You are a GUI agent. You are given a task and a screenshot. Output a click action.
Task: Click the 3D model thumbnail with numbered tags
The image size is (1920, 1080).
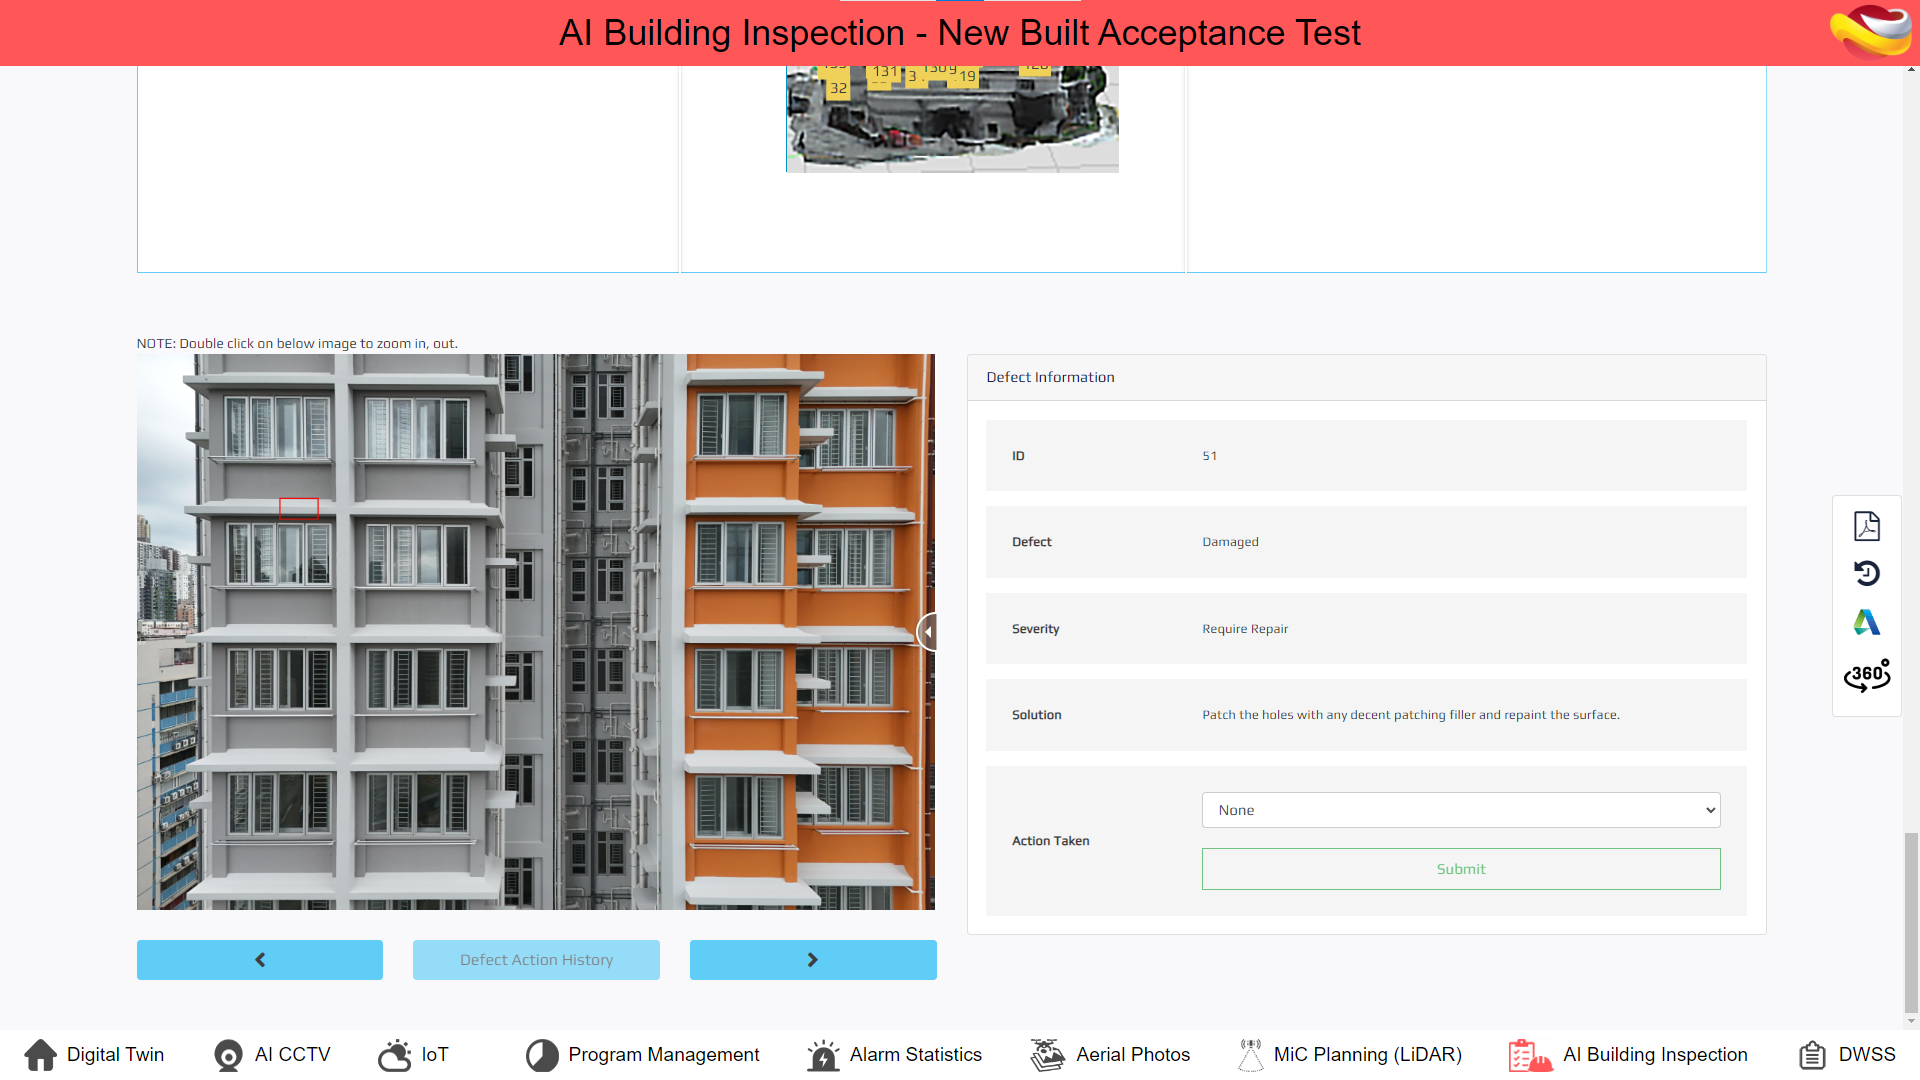952,119
